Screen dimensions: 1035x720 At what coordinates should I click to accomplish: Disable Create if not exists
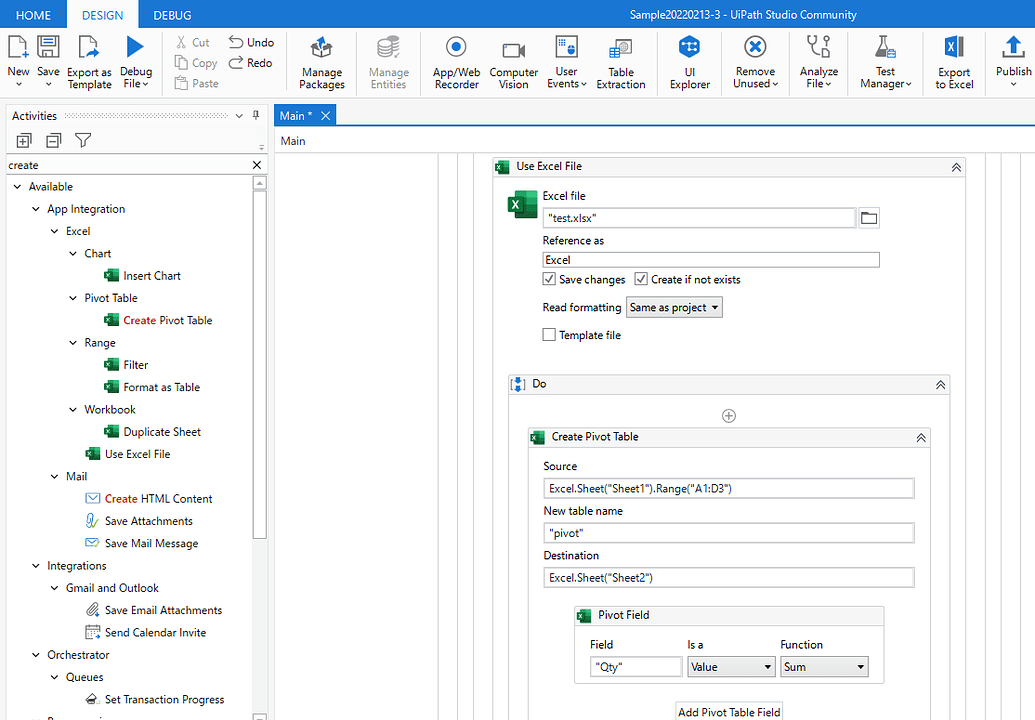click(640, 279)
